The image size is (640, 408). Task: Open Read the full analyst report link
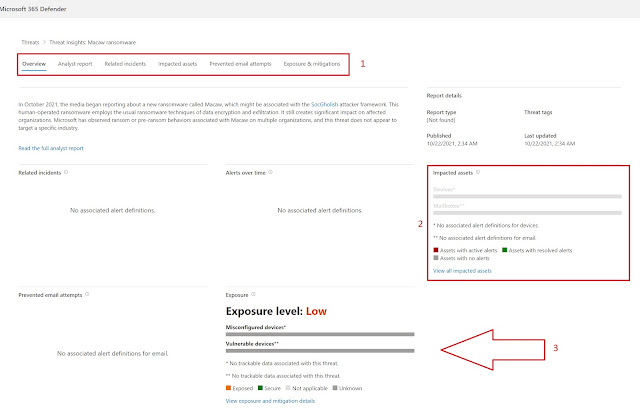coord(51,148)
